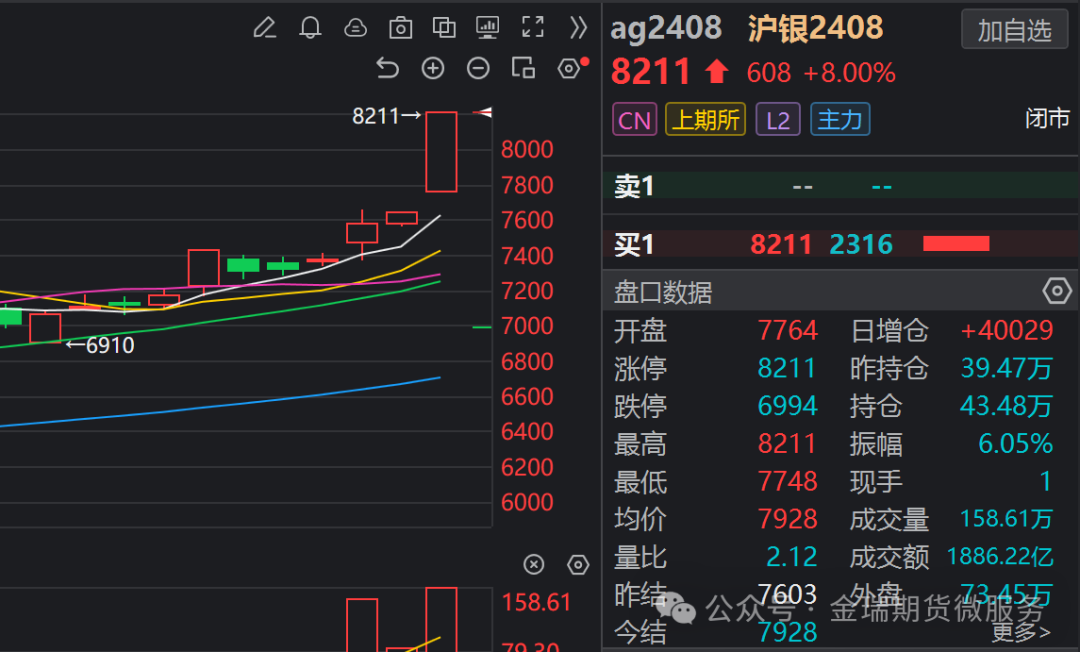Click the 卖1 ask row

(x=840, y=186)
